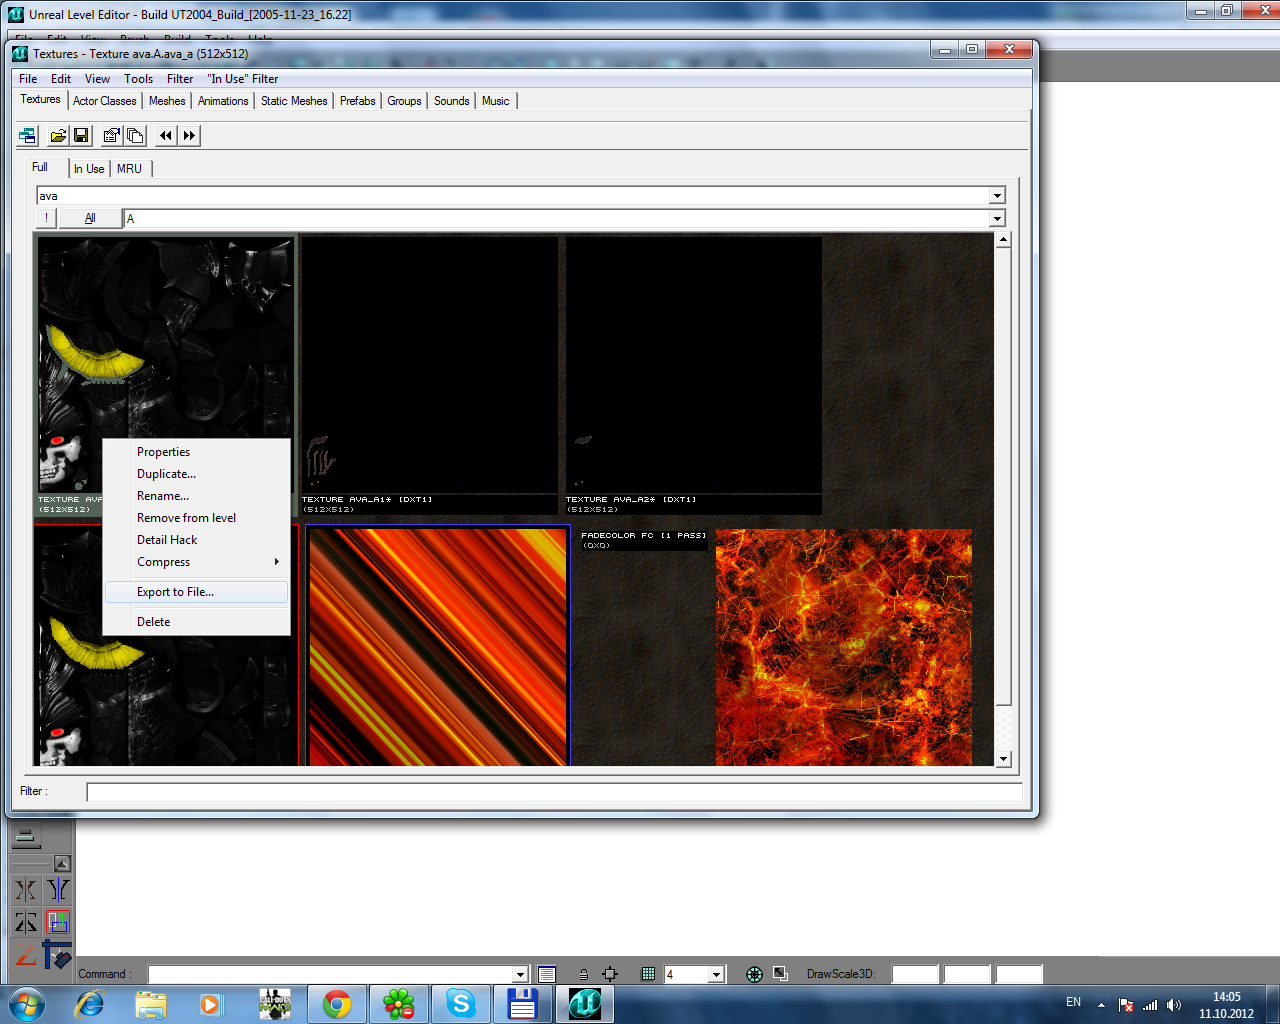
Task: Open the Tools menu in Textures window
Action: coord(139,79)
